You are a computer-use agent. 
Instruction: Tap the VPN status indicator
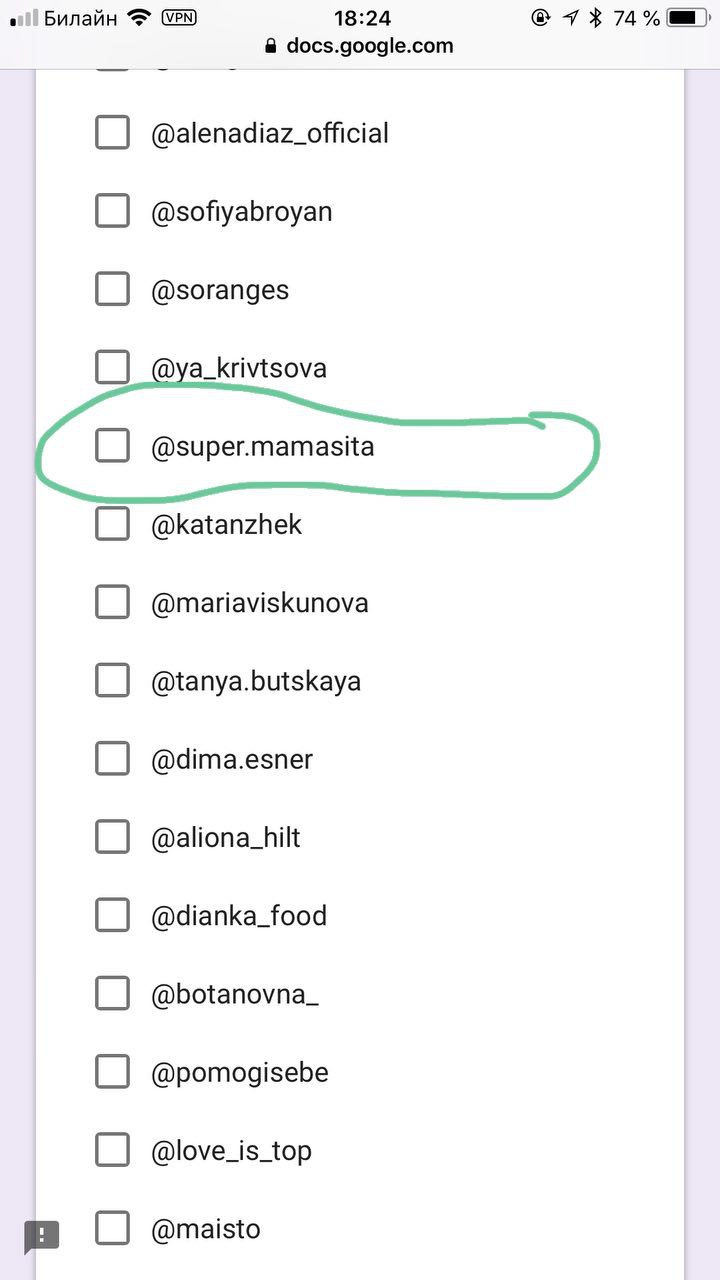178,17
